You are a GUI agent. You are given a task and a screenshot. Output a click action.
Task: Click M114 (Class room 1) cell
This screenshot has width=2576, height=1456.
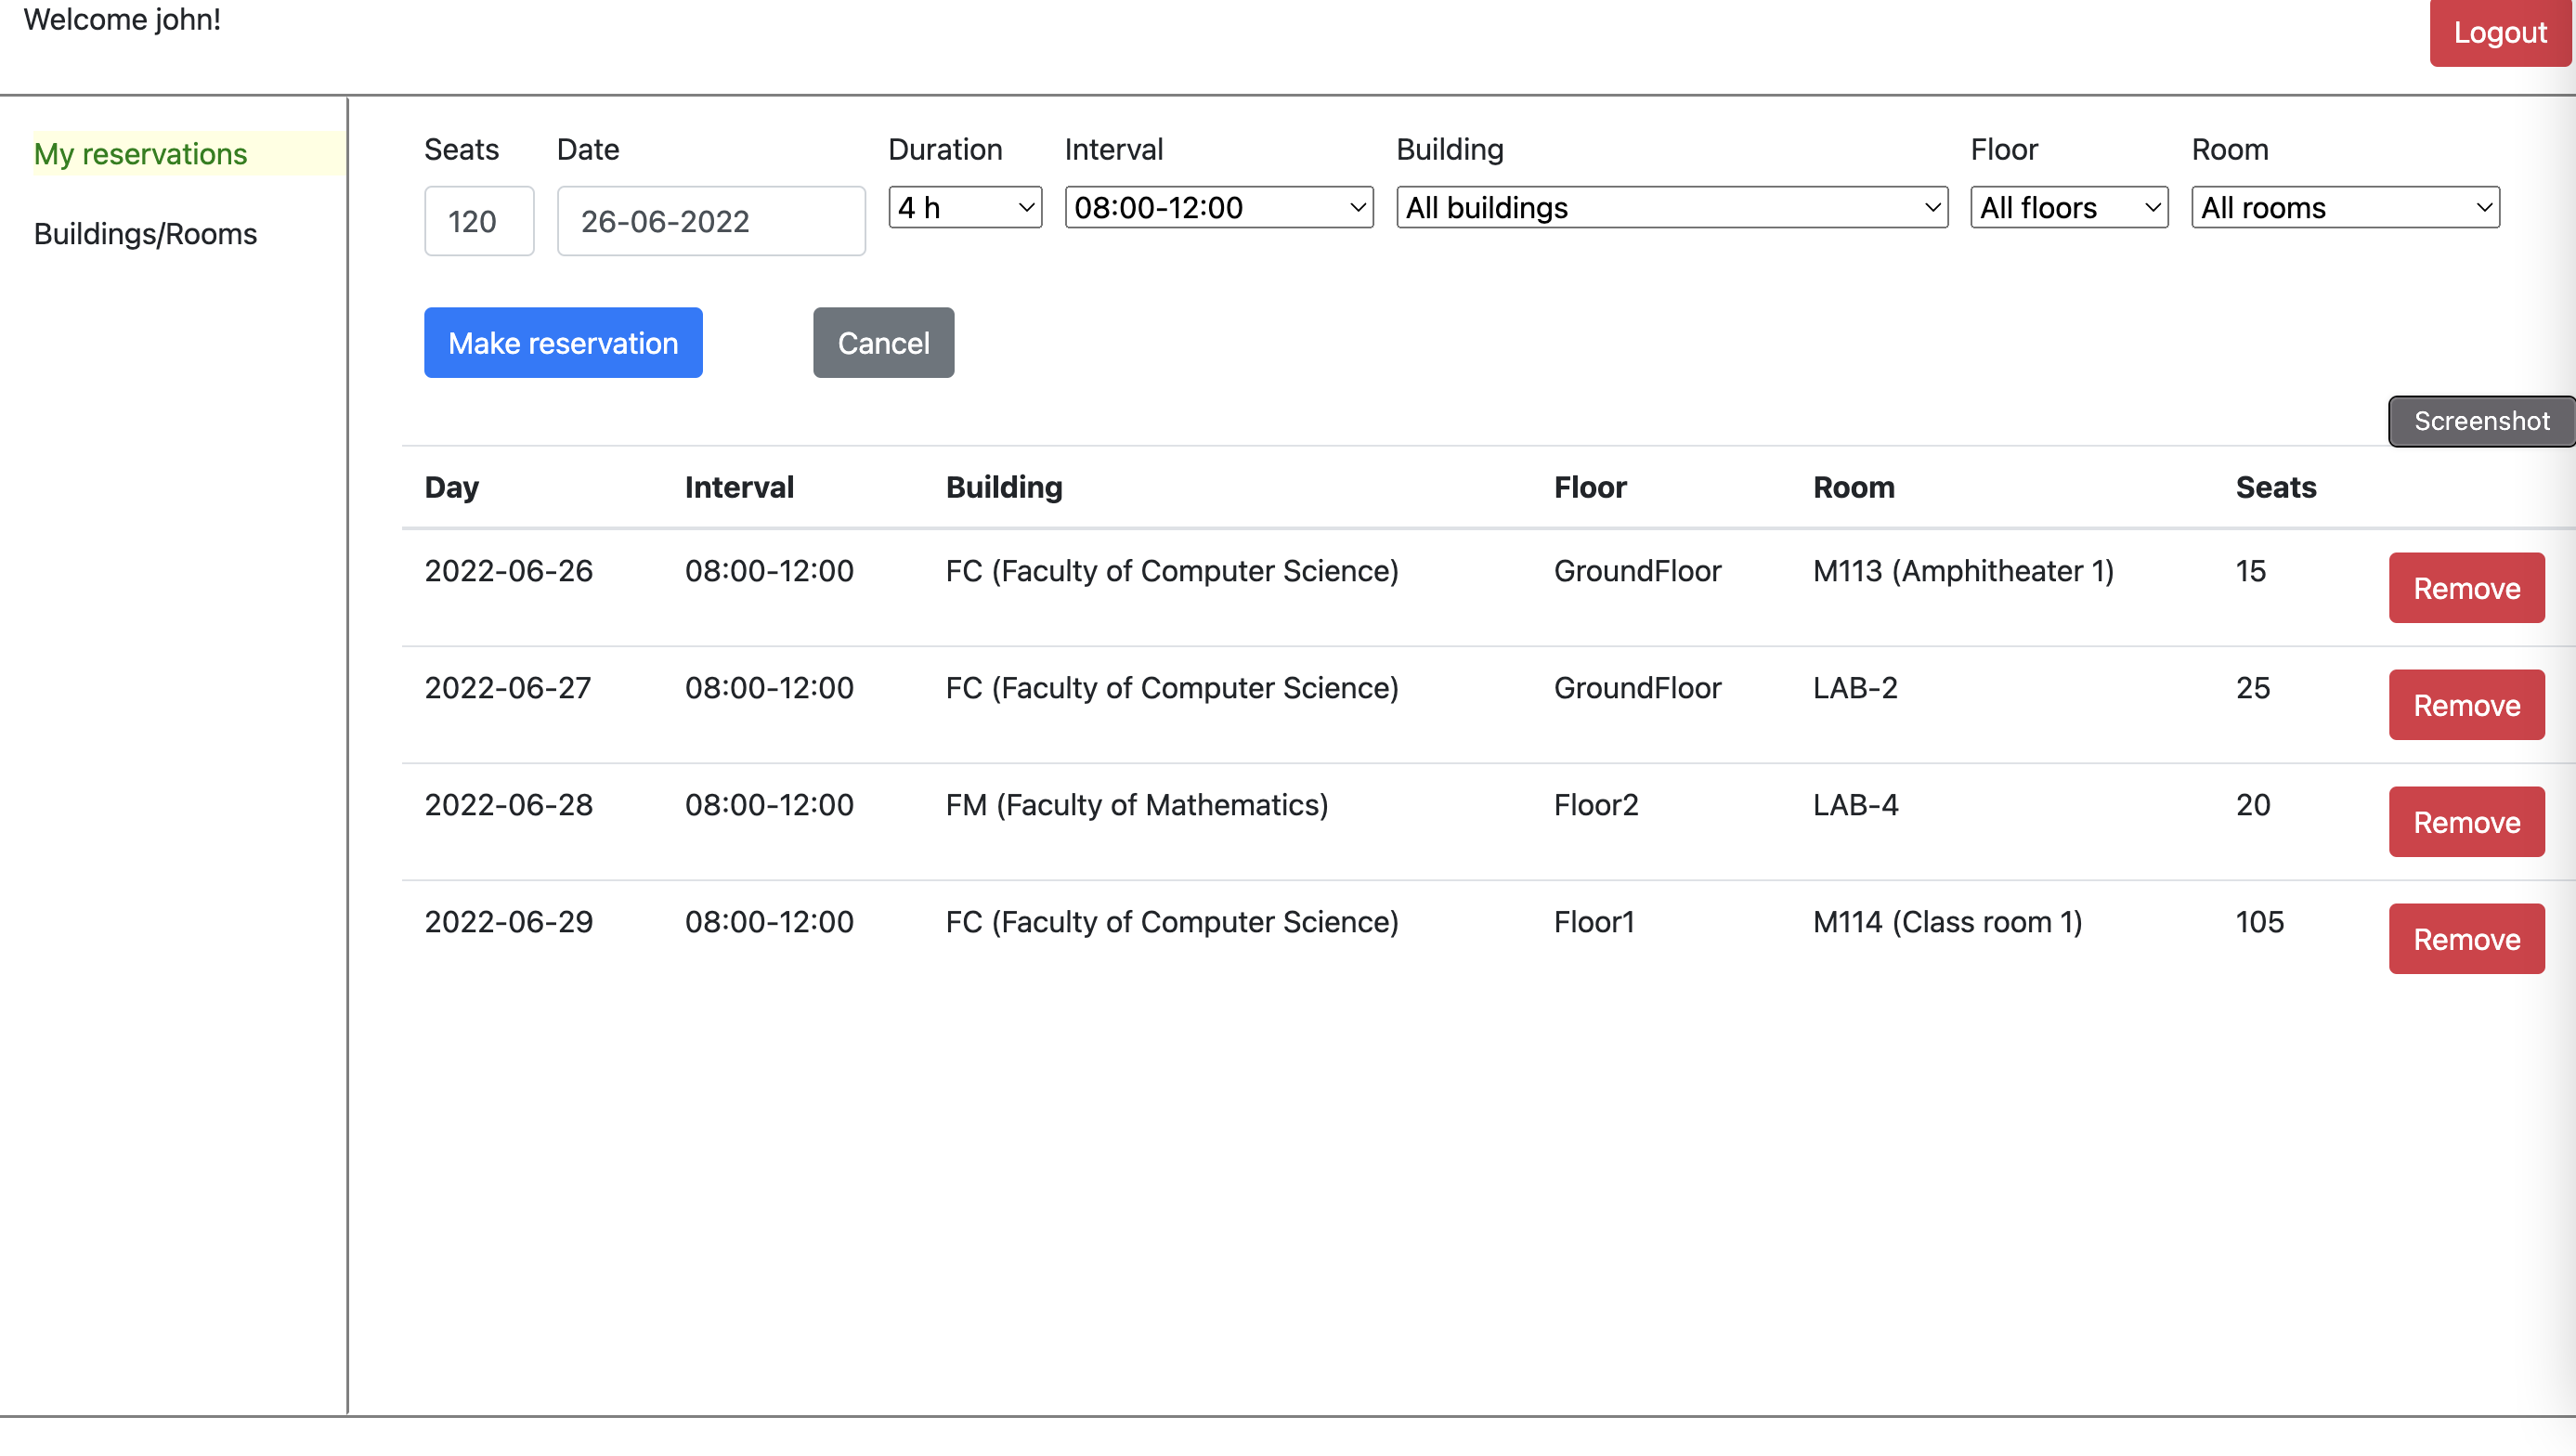coord(1947,922)
